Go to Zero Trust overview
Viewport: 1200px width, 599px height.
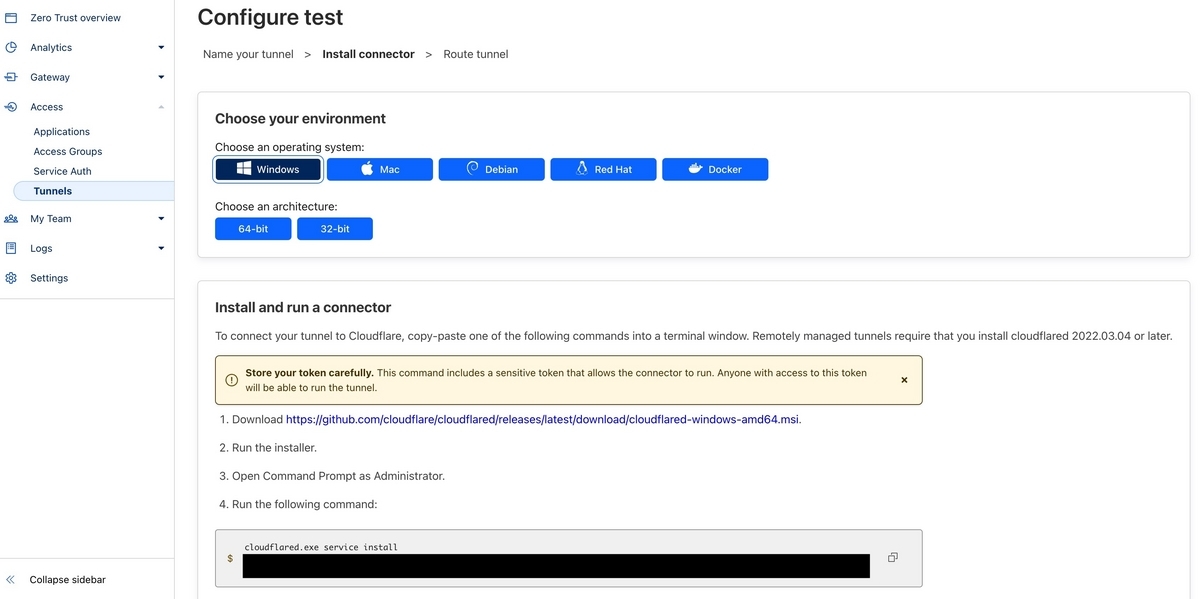click(75, 18)
